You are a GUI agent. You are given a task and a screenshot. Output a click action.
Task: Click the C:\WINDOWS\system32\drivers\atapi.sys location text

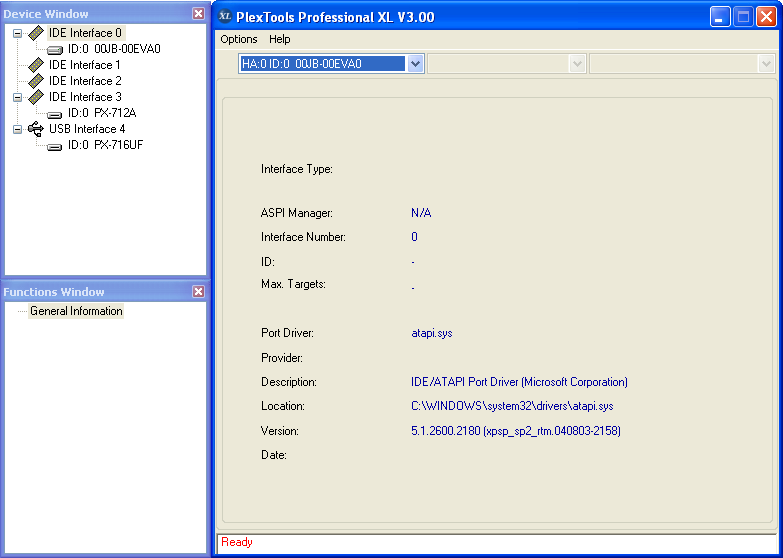click(512, 406)
